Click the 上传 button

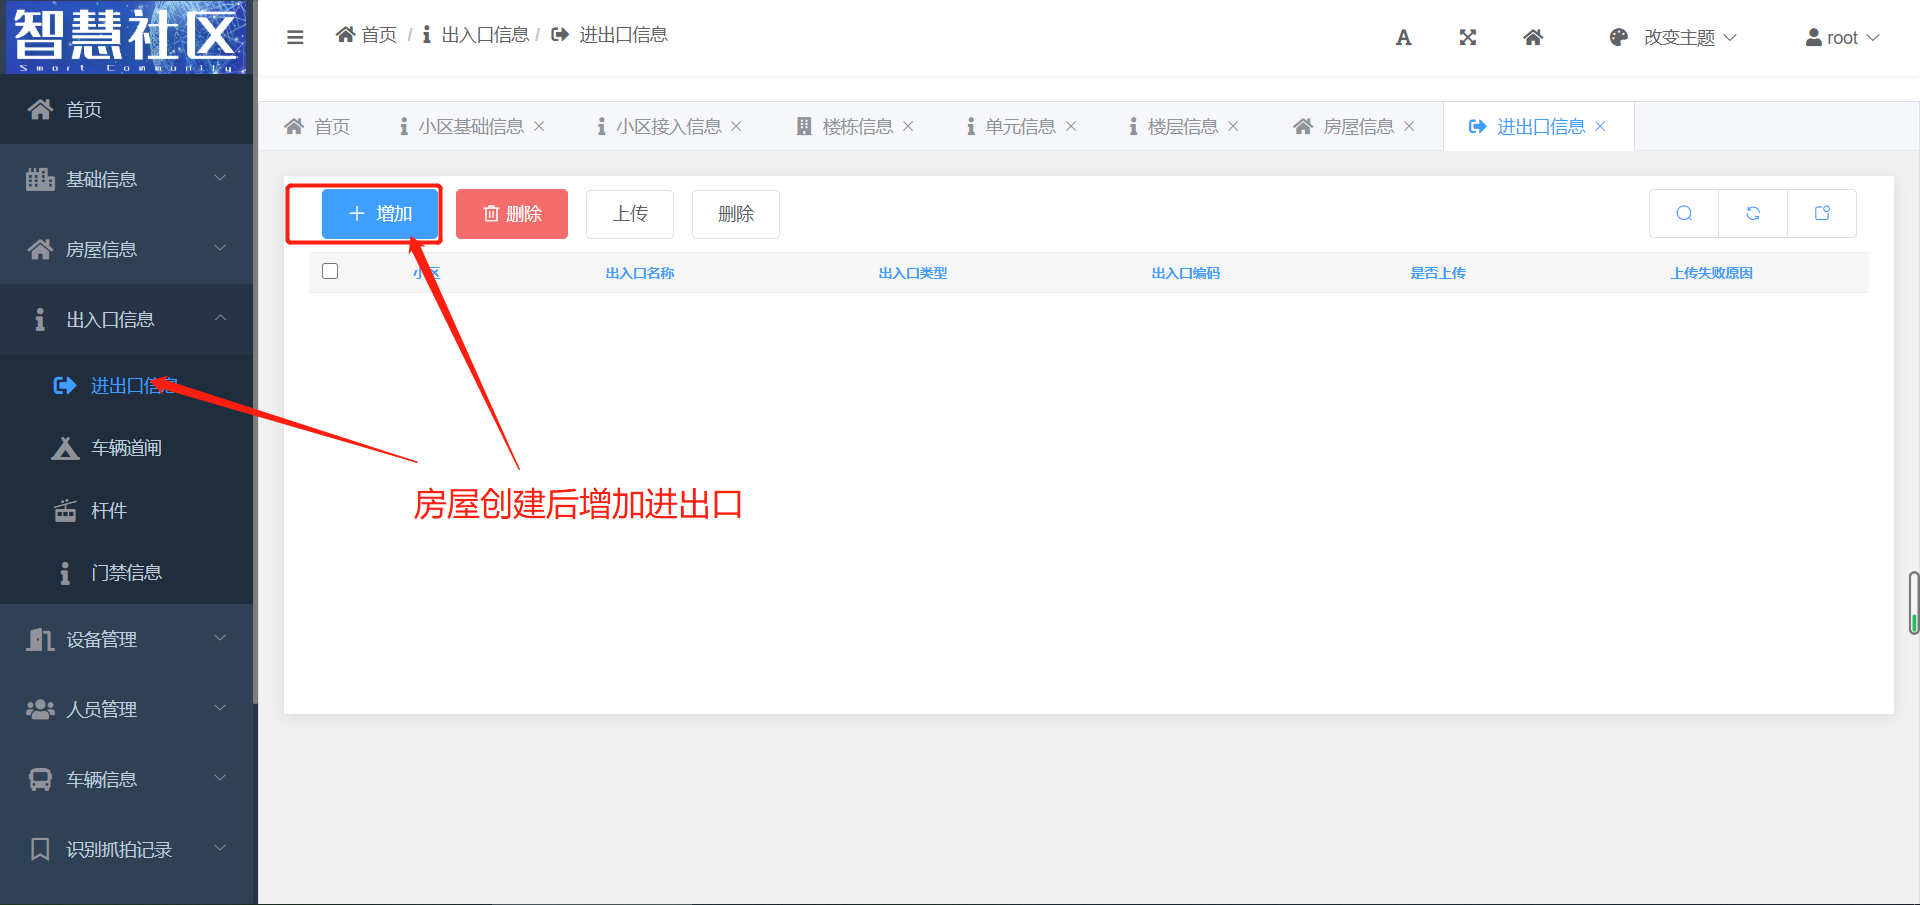(630, 214)
